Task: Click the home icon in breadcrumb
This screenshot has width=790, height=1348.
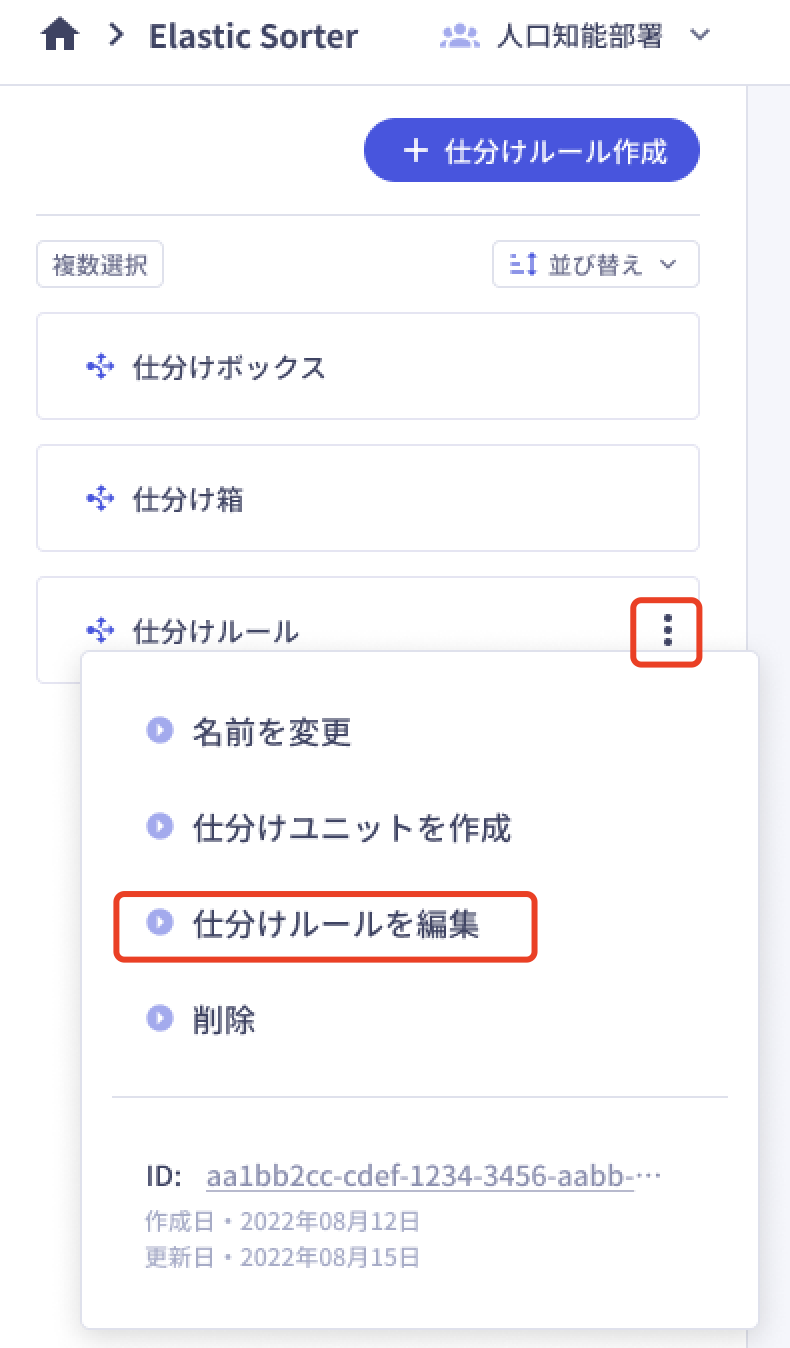Action: point(59,35)
